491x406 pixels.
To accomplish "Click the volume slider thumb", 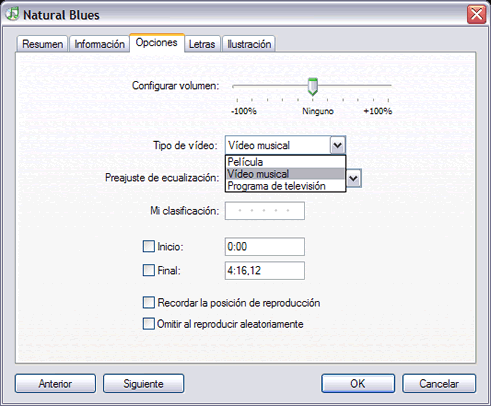I will click(312, 87).
